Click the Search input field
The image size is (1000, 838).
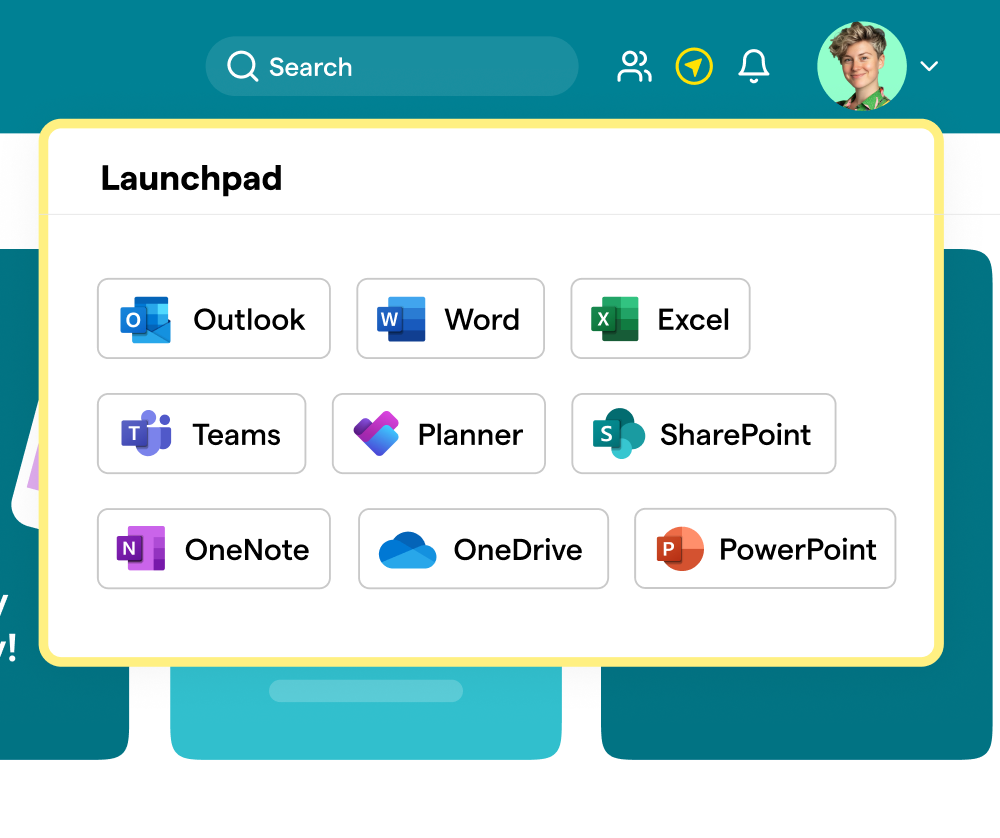[x=392, y=66]
